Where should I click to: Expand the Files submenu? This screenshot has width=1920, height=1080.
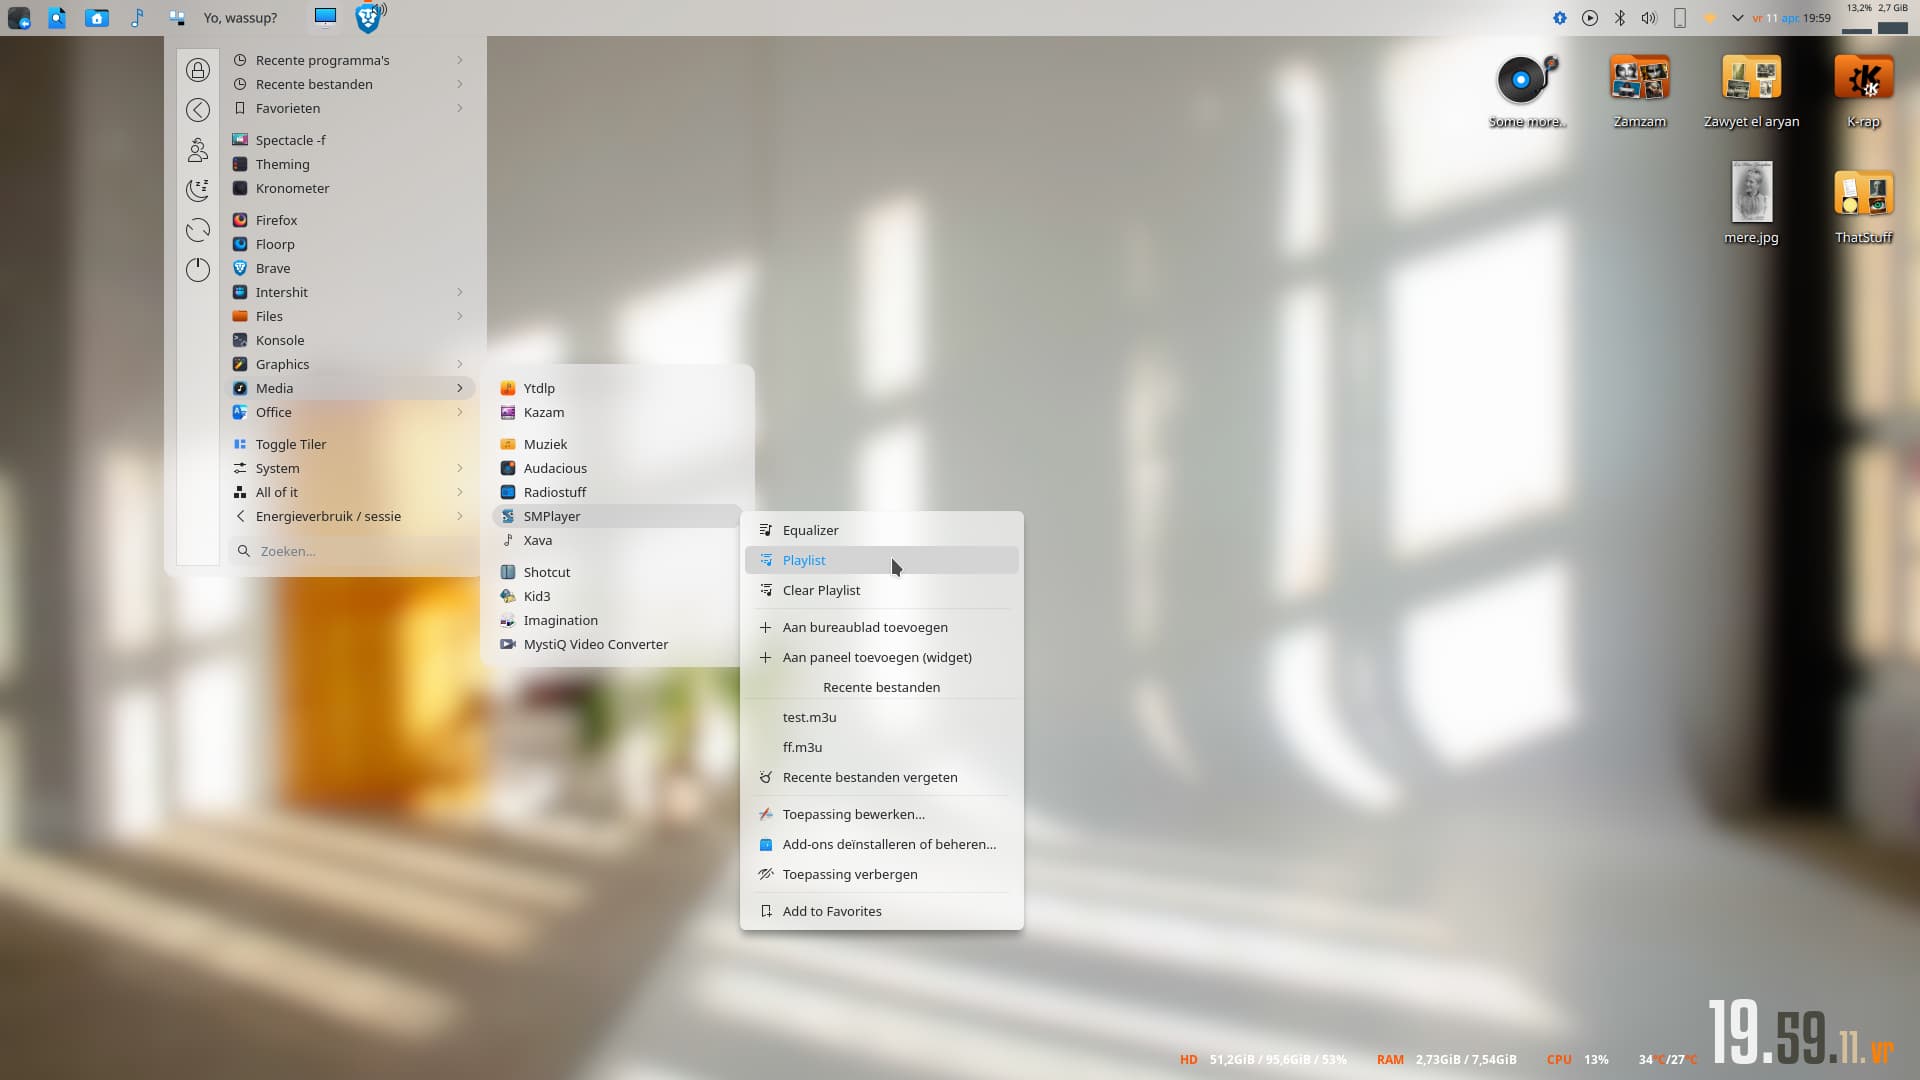(x=352, y=316)
